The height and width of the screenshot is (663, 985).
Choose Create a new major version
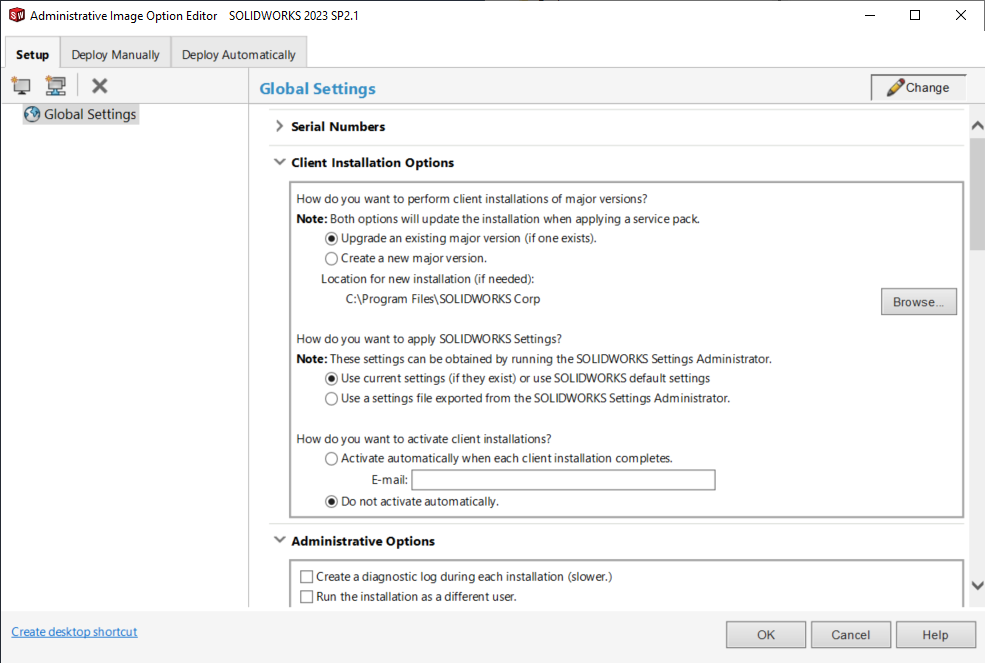332,259
